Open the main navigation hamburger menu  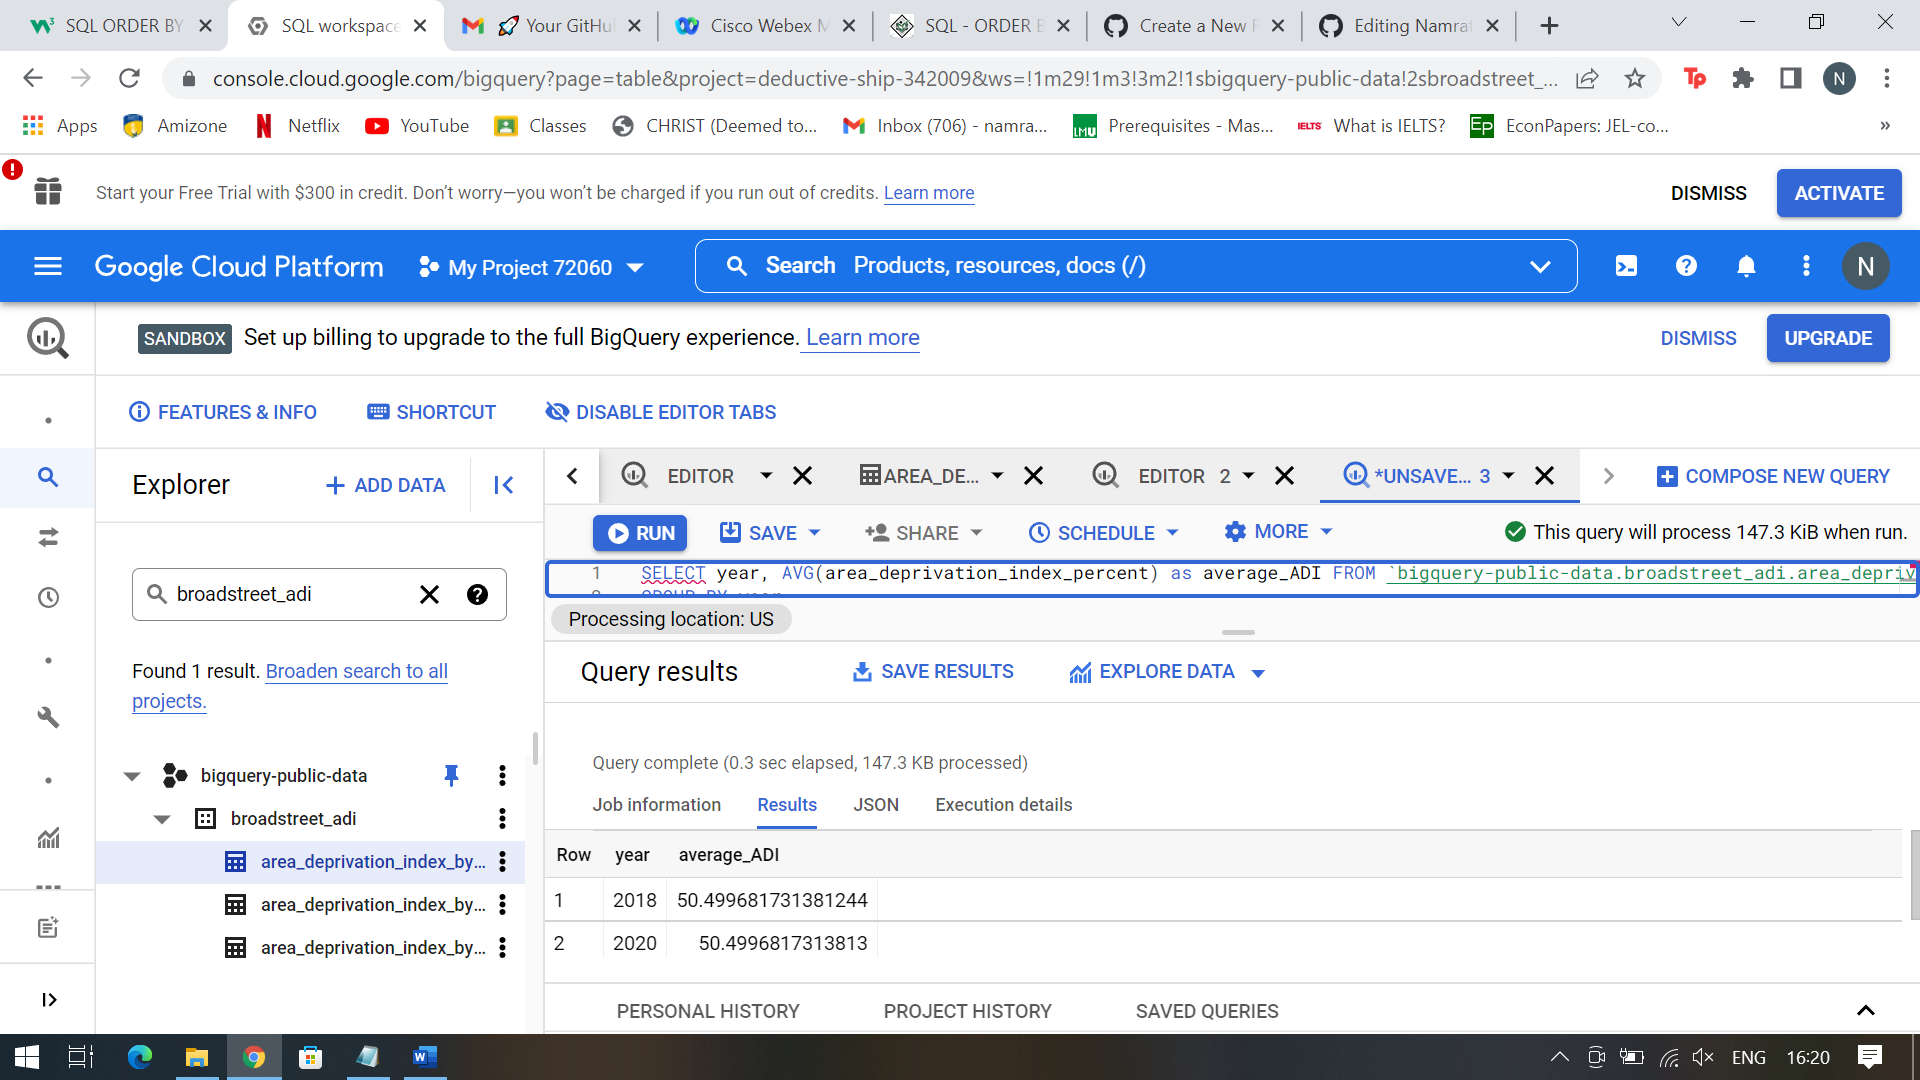48,266
